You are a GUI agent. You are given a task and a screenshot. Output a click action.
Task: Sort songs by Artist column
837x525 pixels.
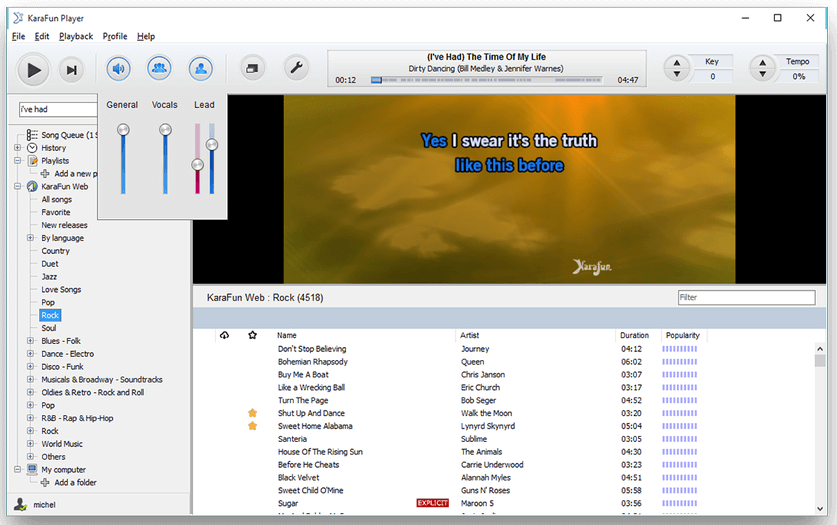point(470,335)
